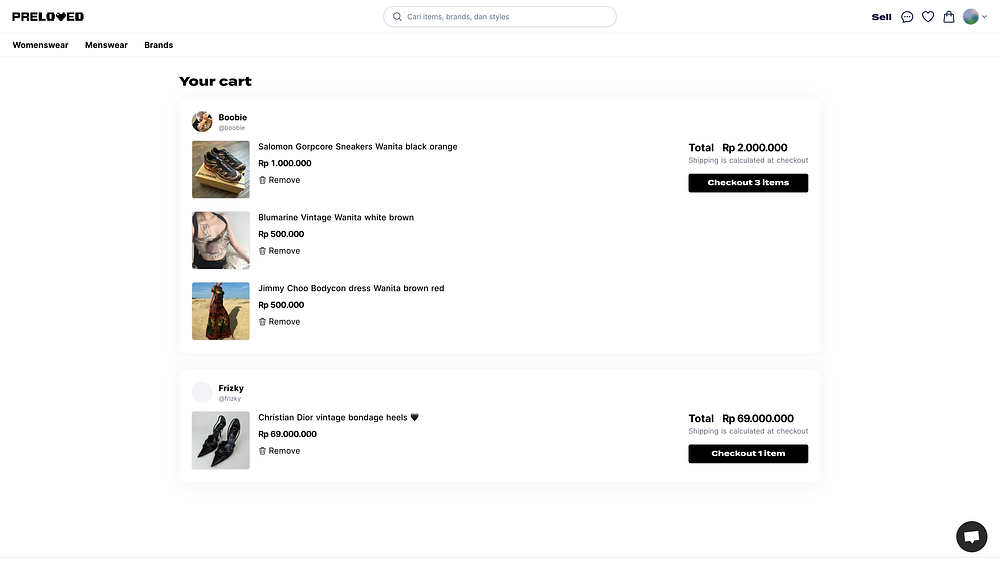Click the Checkout 1 item button
This screenshot has width=1000, height=563.
[748, 454]
